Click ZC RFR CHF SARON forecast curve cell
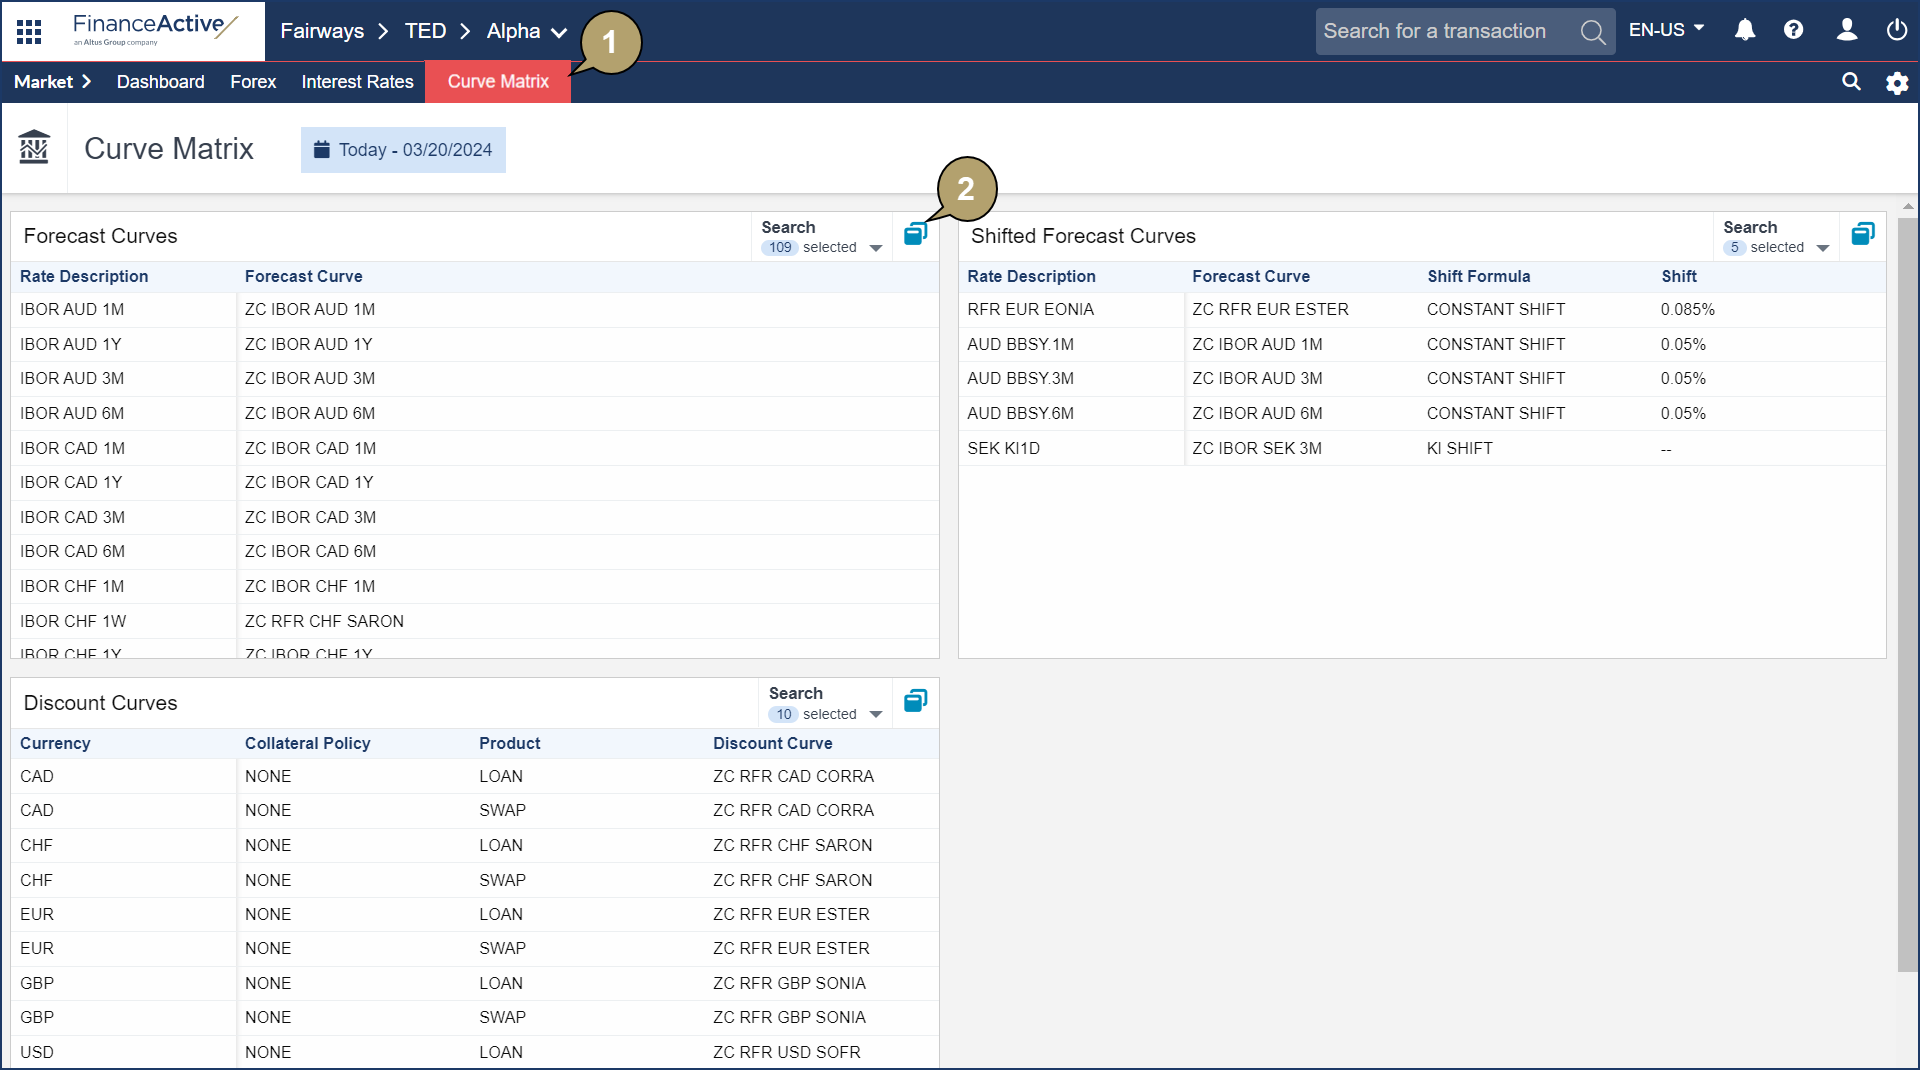The width and height of the screenshot is (1920, 1070). coord(324,621)
